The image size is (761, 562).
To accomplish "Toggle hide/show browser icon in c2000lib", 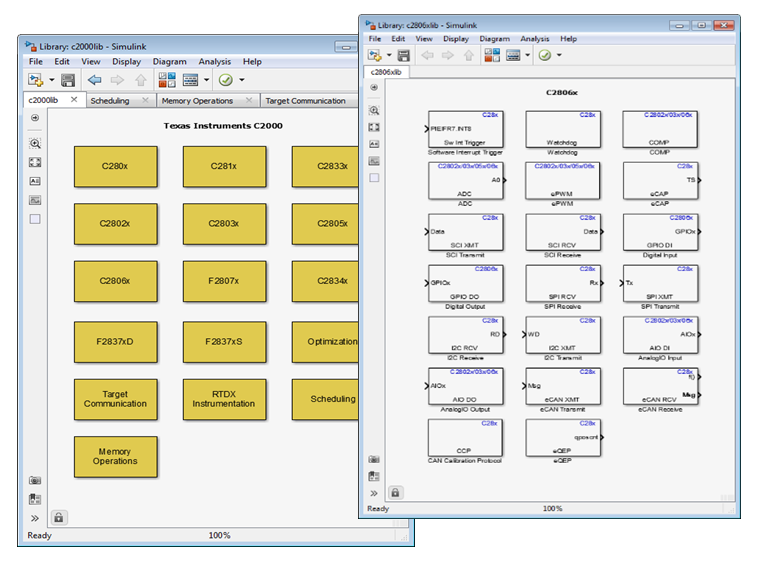I will click(35, 118).
